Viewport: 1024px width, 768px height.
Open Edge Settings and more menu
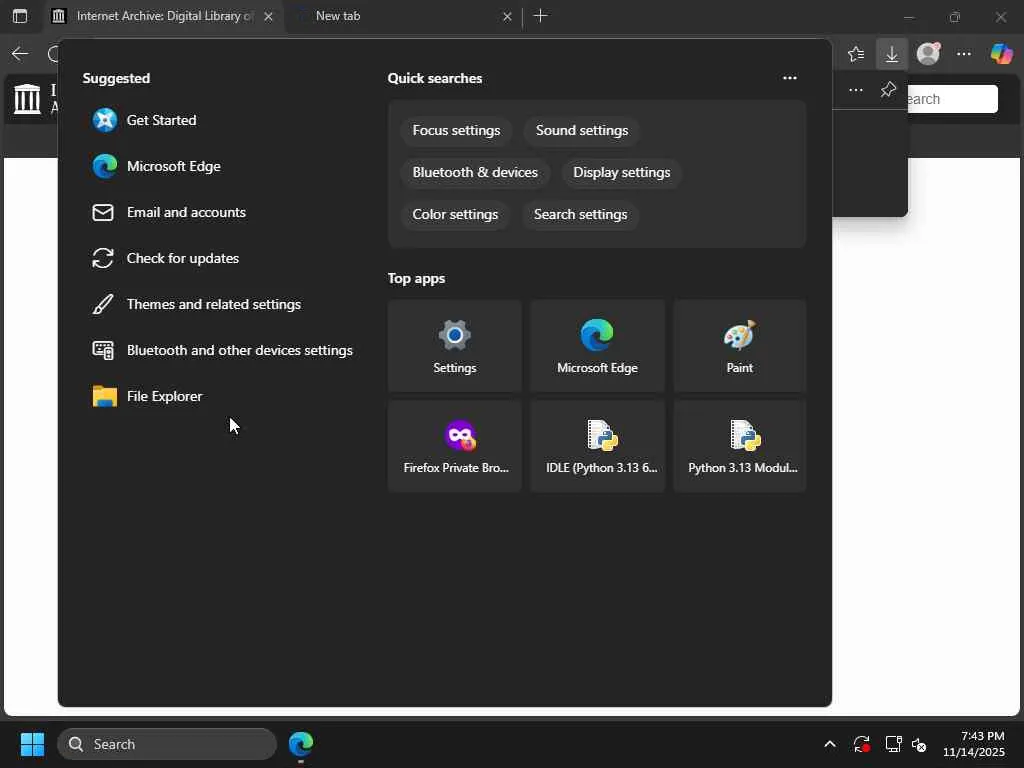[964, 54]
